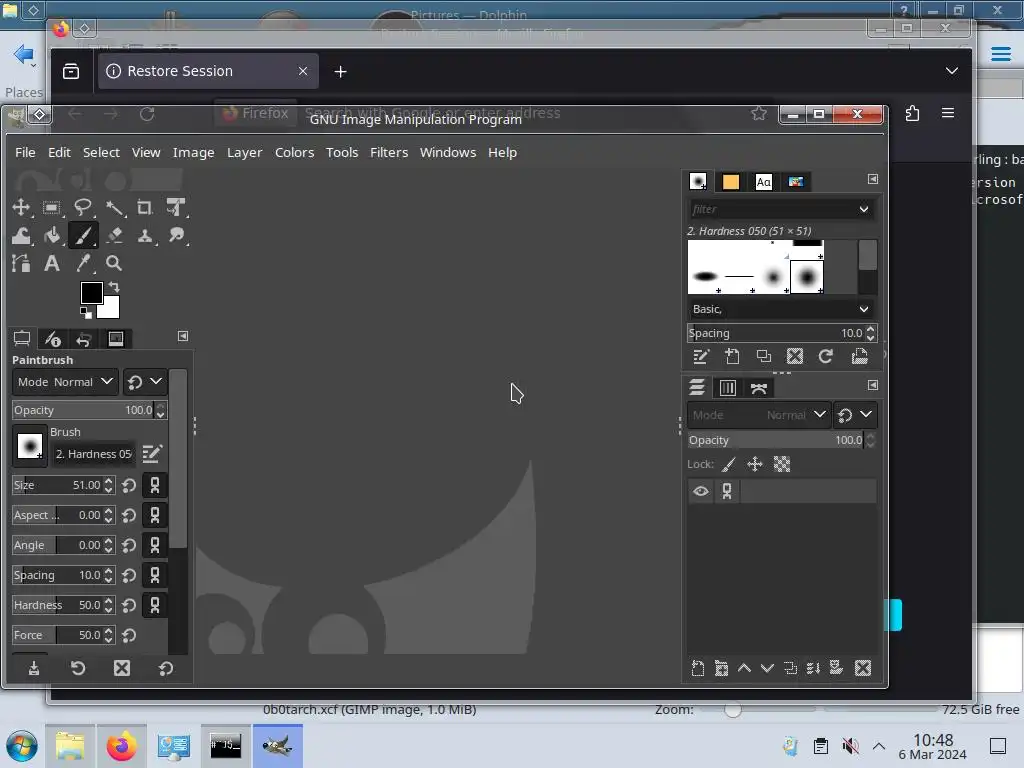Viewport: 1024px width, 768px height.
Task: Edit the current brush in tool options
Action: tap(152, 453)
